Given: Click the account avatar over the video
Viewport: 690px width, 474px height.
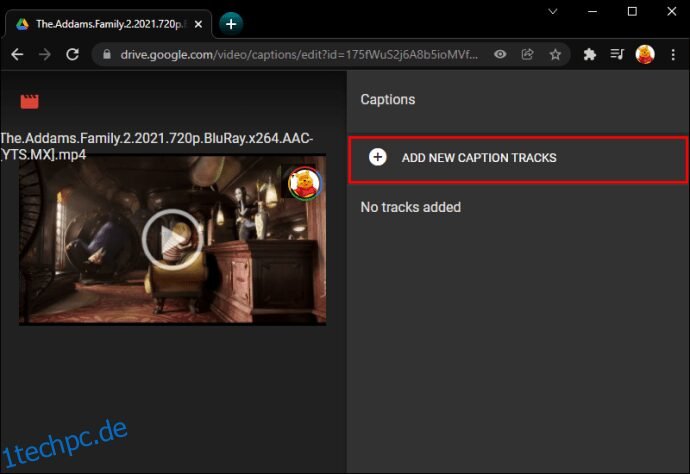Looking at the screenshot, I should (x=305, y=183).
